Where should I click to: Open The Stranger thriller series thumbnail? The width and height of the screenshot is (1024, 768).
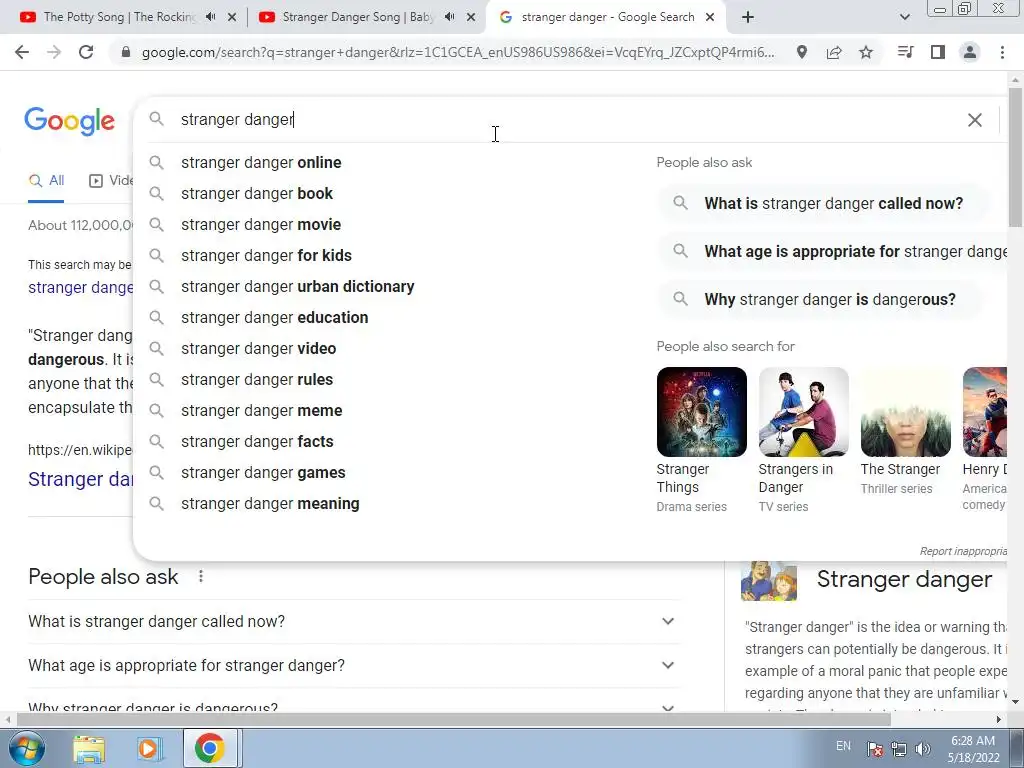pos(906,412)
